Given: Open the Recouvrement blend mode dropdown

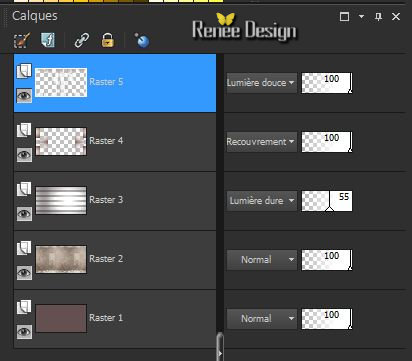Looking at the screenshot, I should point(262,142).
